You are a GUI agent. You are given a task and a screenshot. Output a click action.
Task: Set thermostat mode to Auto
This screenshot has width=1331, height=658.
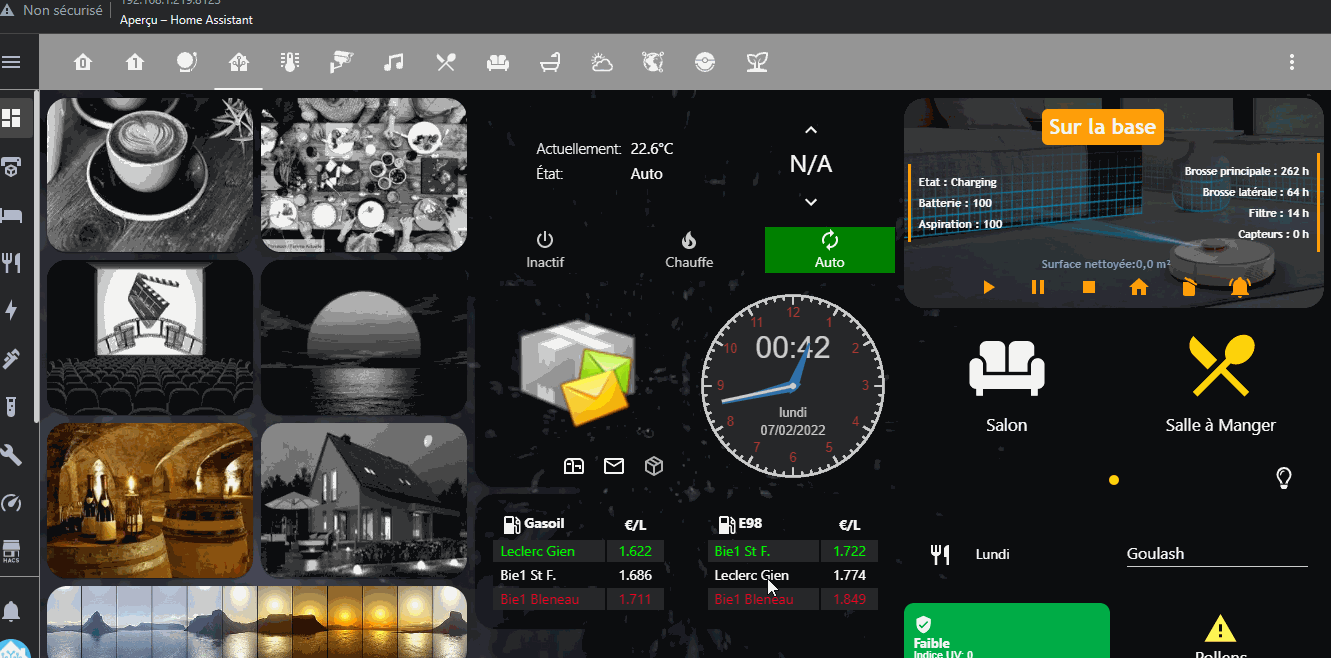point(830,250)
